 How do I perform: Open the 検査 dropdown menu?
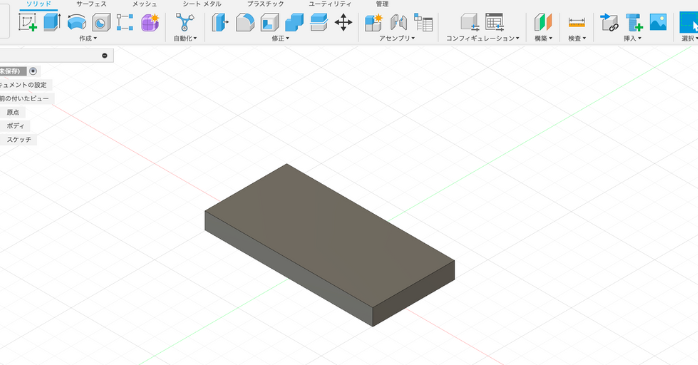[x=577, y=39]
